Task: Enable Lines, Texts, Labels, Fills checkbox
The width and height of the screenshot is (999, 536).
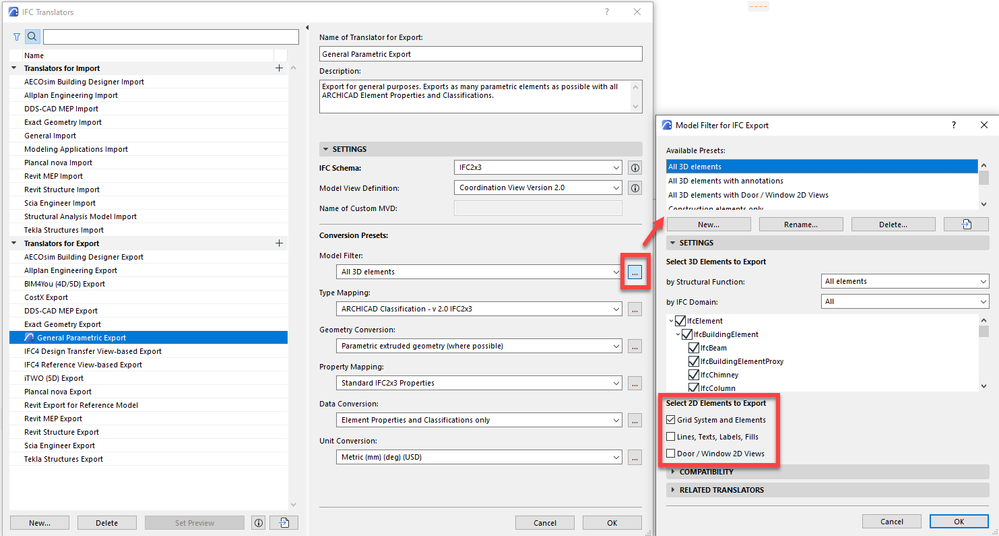Action: tap(670, 437)
